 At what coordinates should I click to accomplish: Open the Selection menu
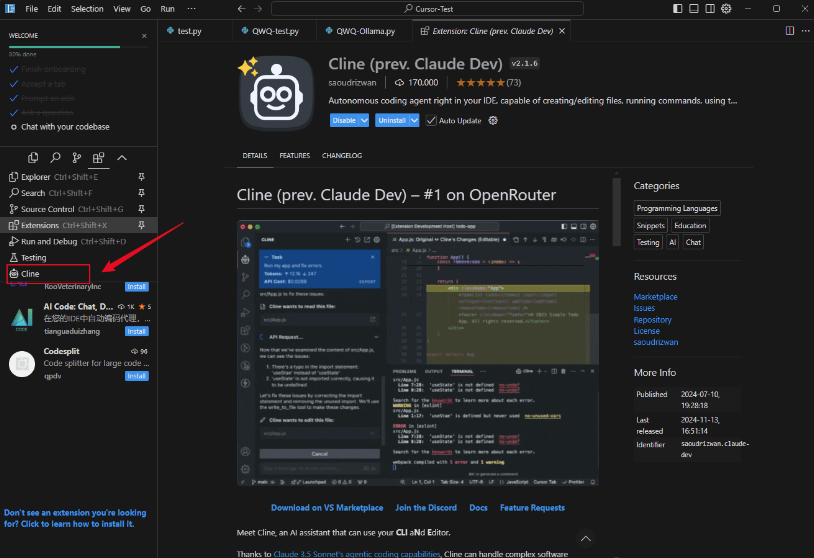(x=87, y=9)
